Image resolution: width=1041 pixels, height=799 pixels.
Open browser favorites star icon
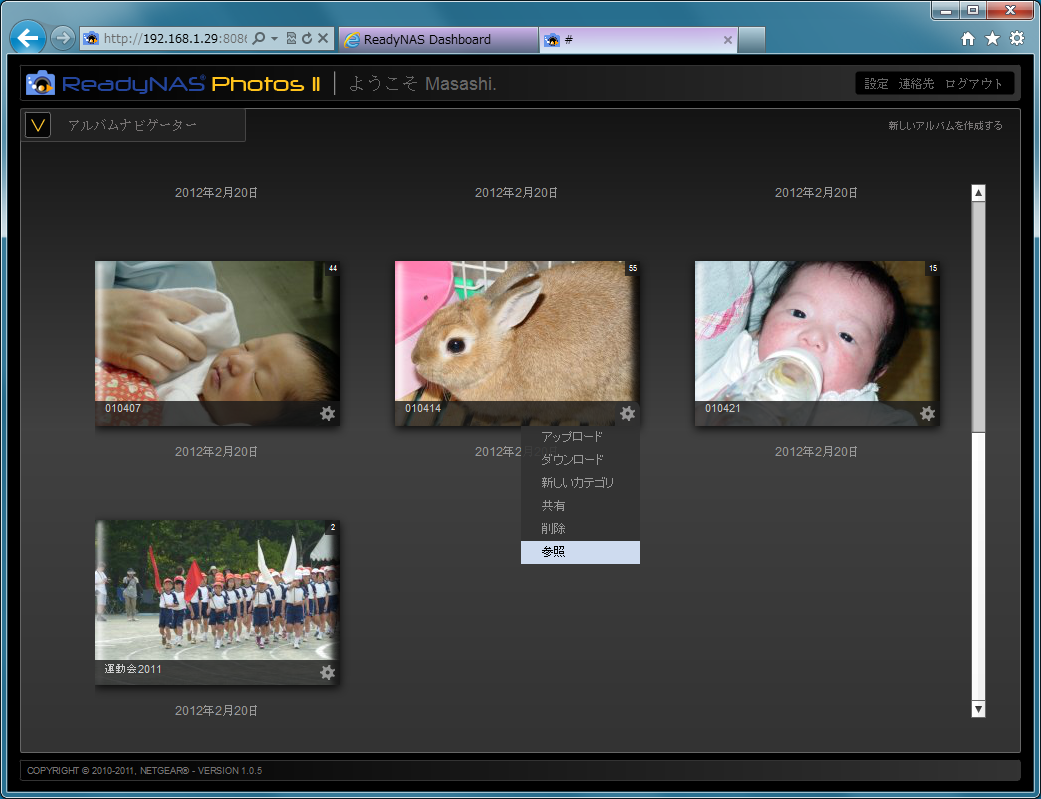tap(992, 39)
